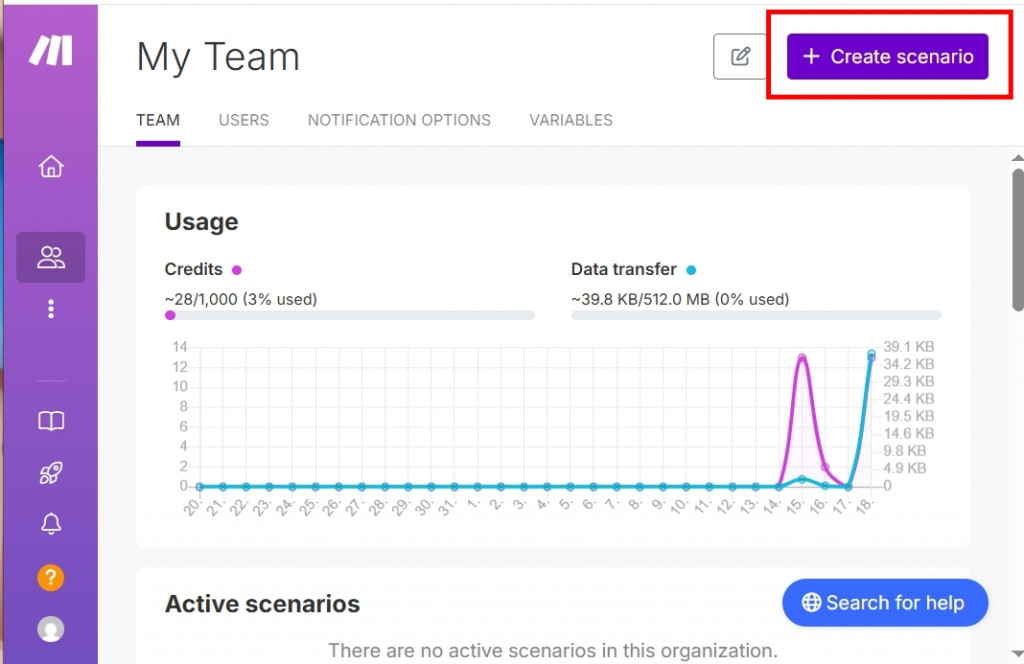Viewport: 1024px width, 664px height.
Task: Click the Active scenarios heading
Action: pos(262,604)
